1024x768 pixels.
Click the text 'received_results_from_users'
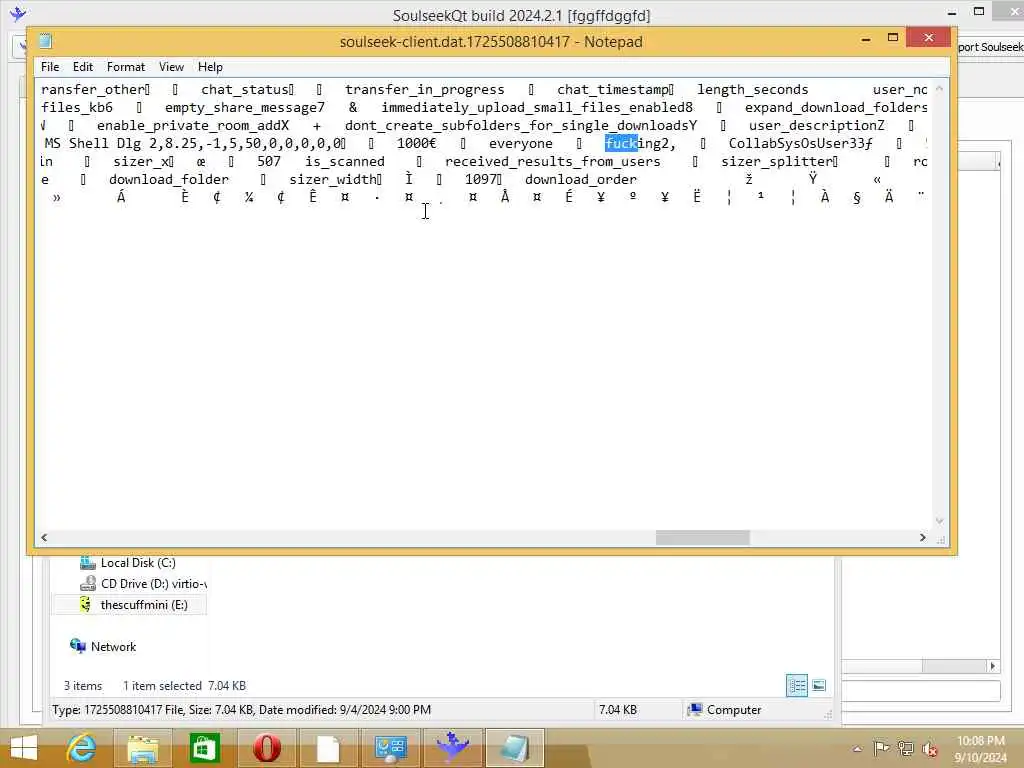click(x=552, y=161)
